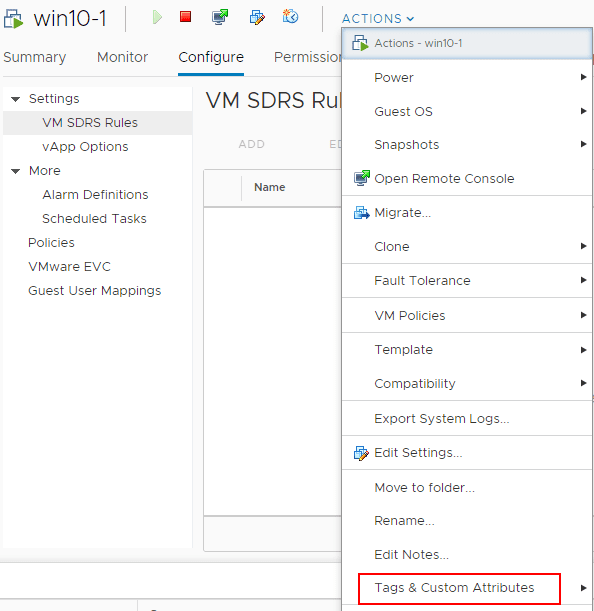Click the red Power Off stop icon
The height and width of the screenshot is (611, 594).
click(x=186, y=17)
